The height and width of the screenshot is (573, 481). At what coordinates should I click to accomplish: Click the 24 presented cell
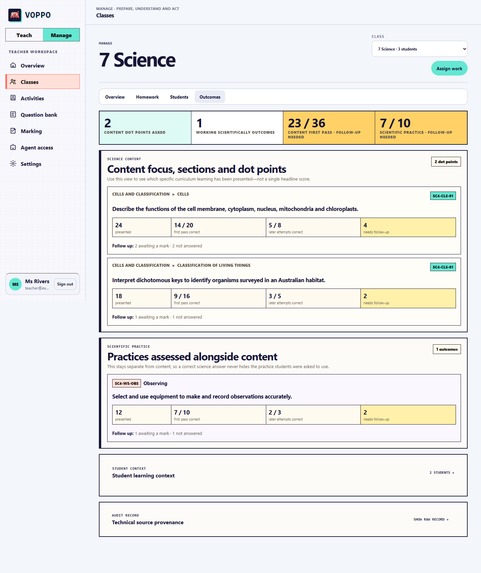click(x=141, y=228)
